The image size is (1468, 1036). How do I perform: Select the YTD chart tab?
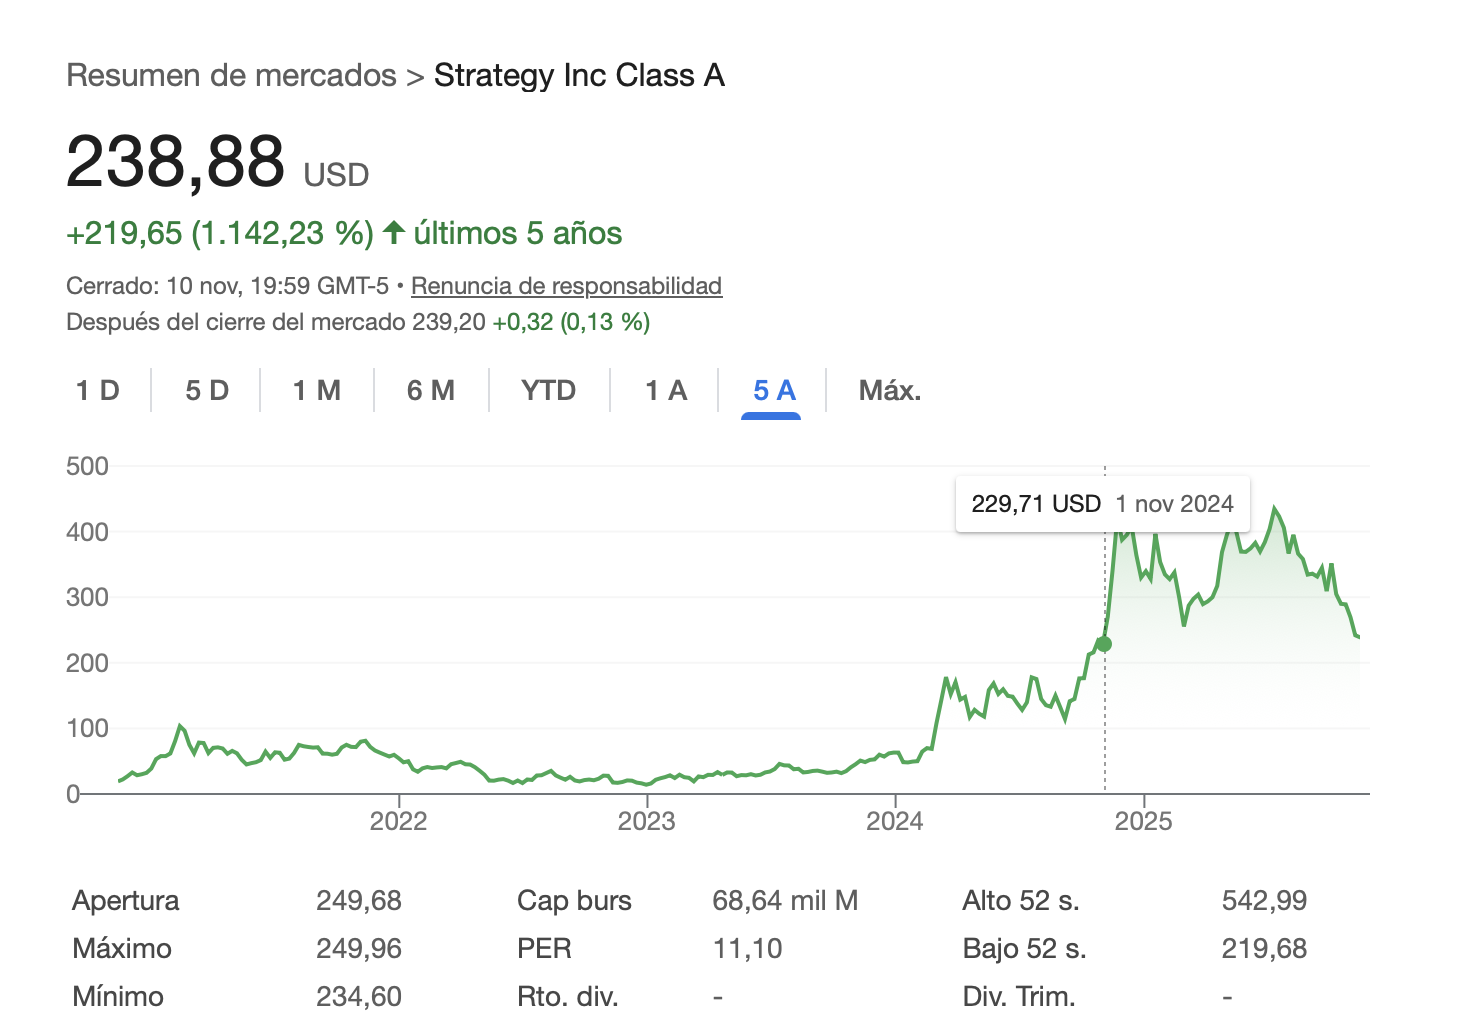[x=549, y=390]
